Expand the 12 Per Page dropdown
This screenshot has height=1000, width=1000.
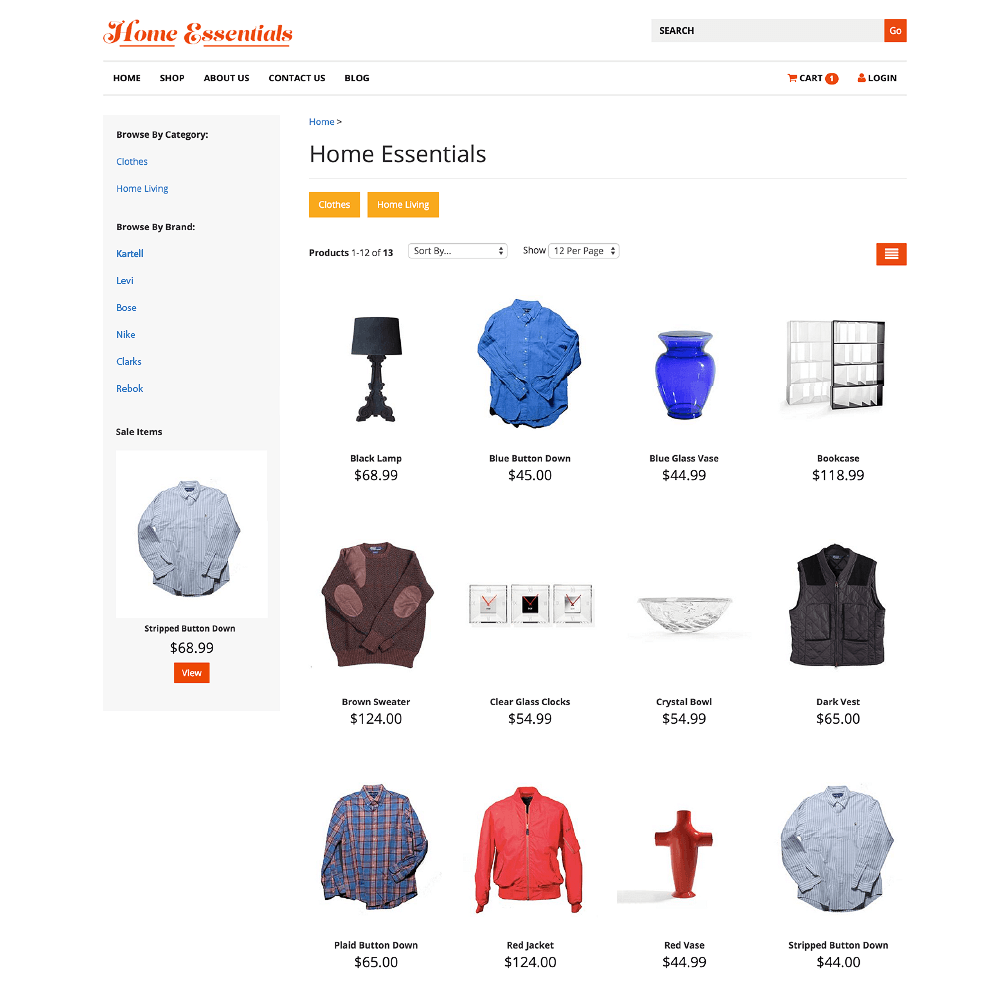tap(584, 251)
